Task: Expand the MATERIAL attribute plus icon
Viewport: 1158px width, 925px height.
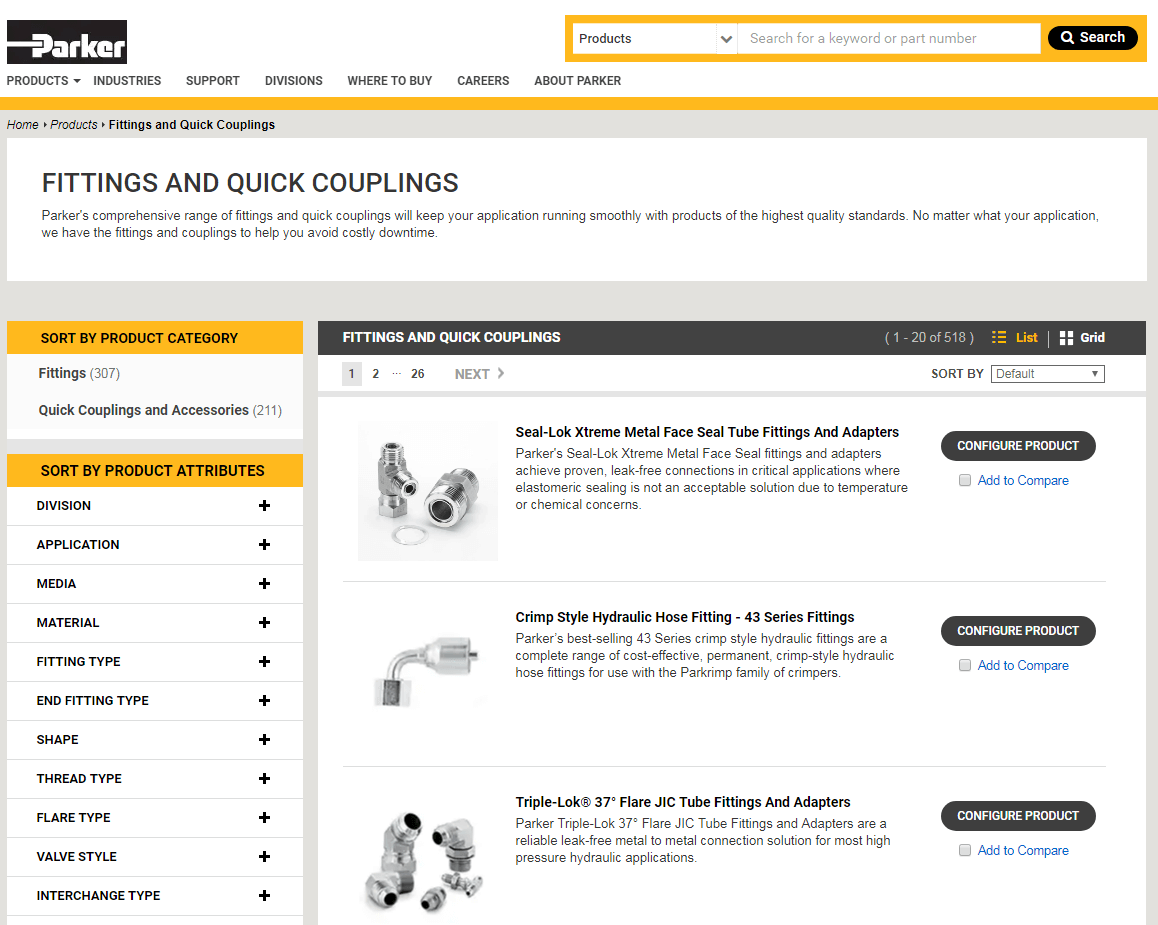Action: 264,623
